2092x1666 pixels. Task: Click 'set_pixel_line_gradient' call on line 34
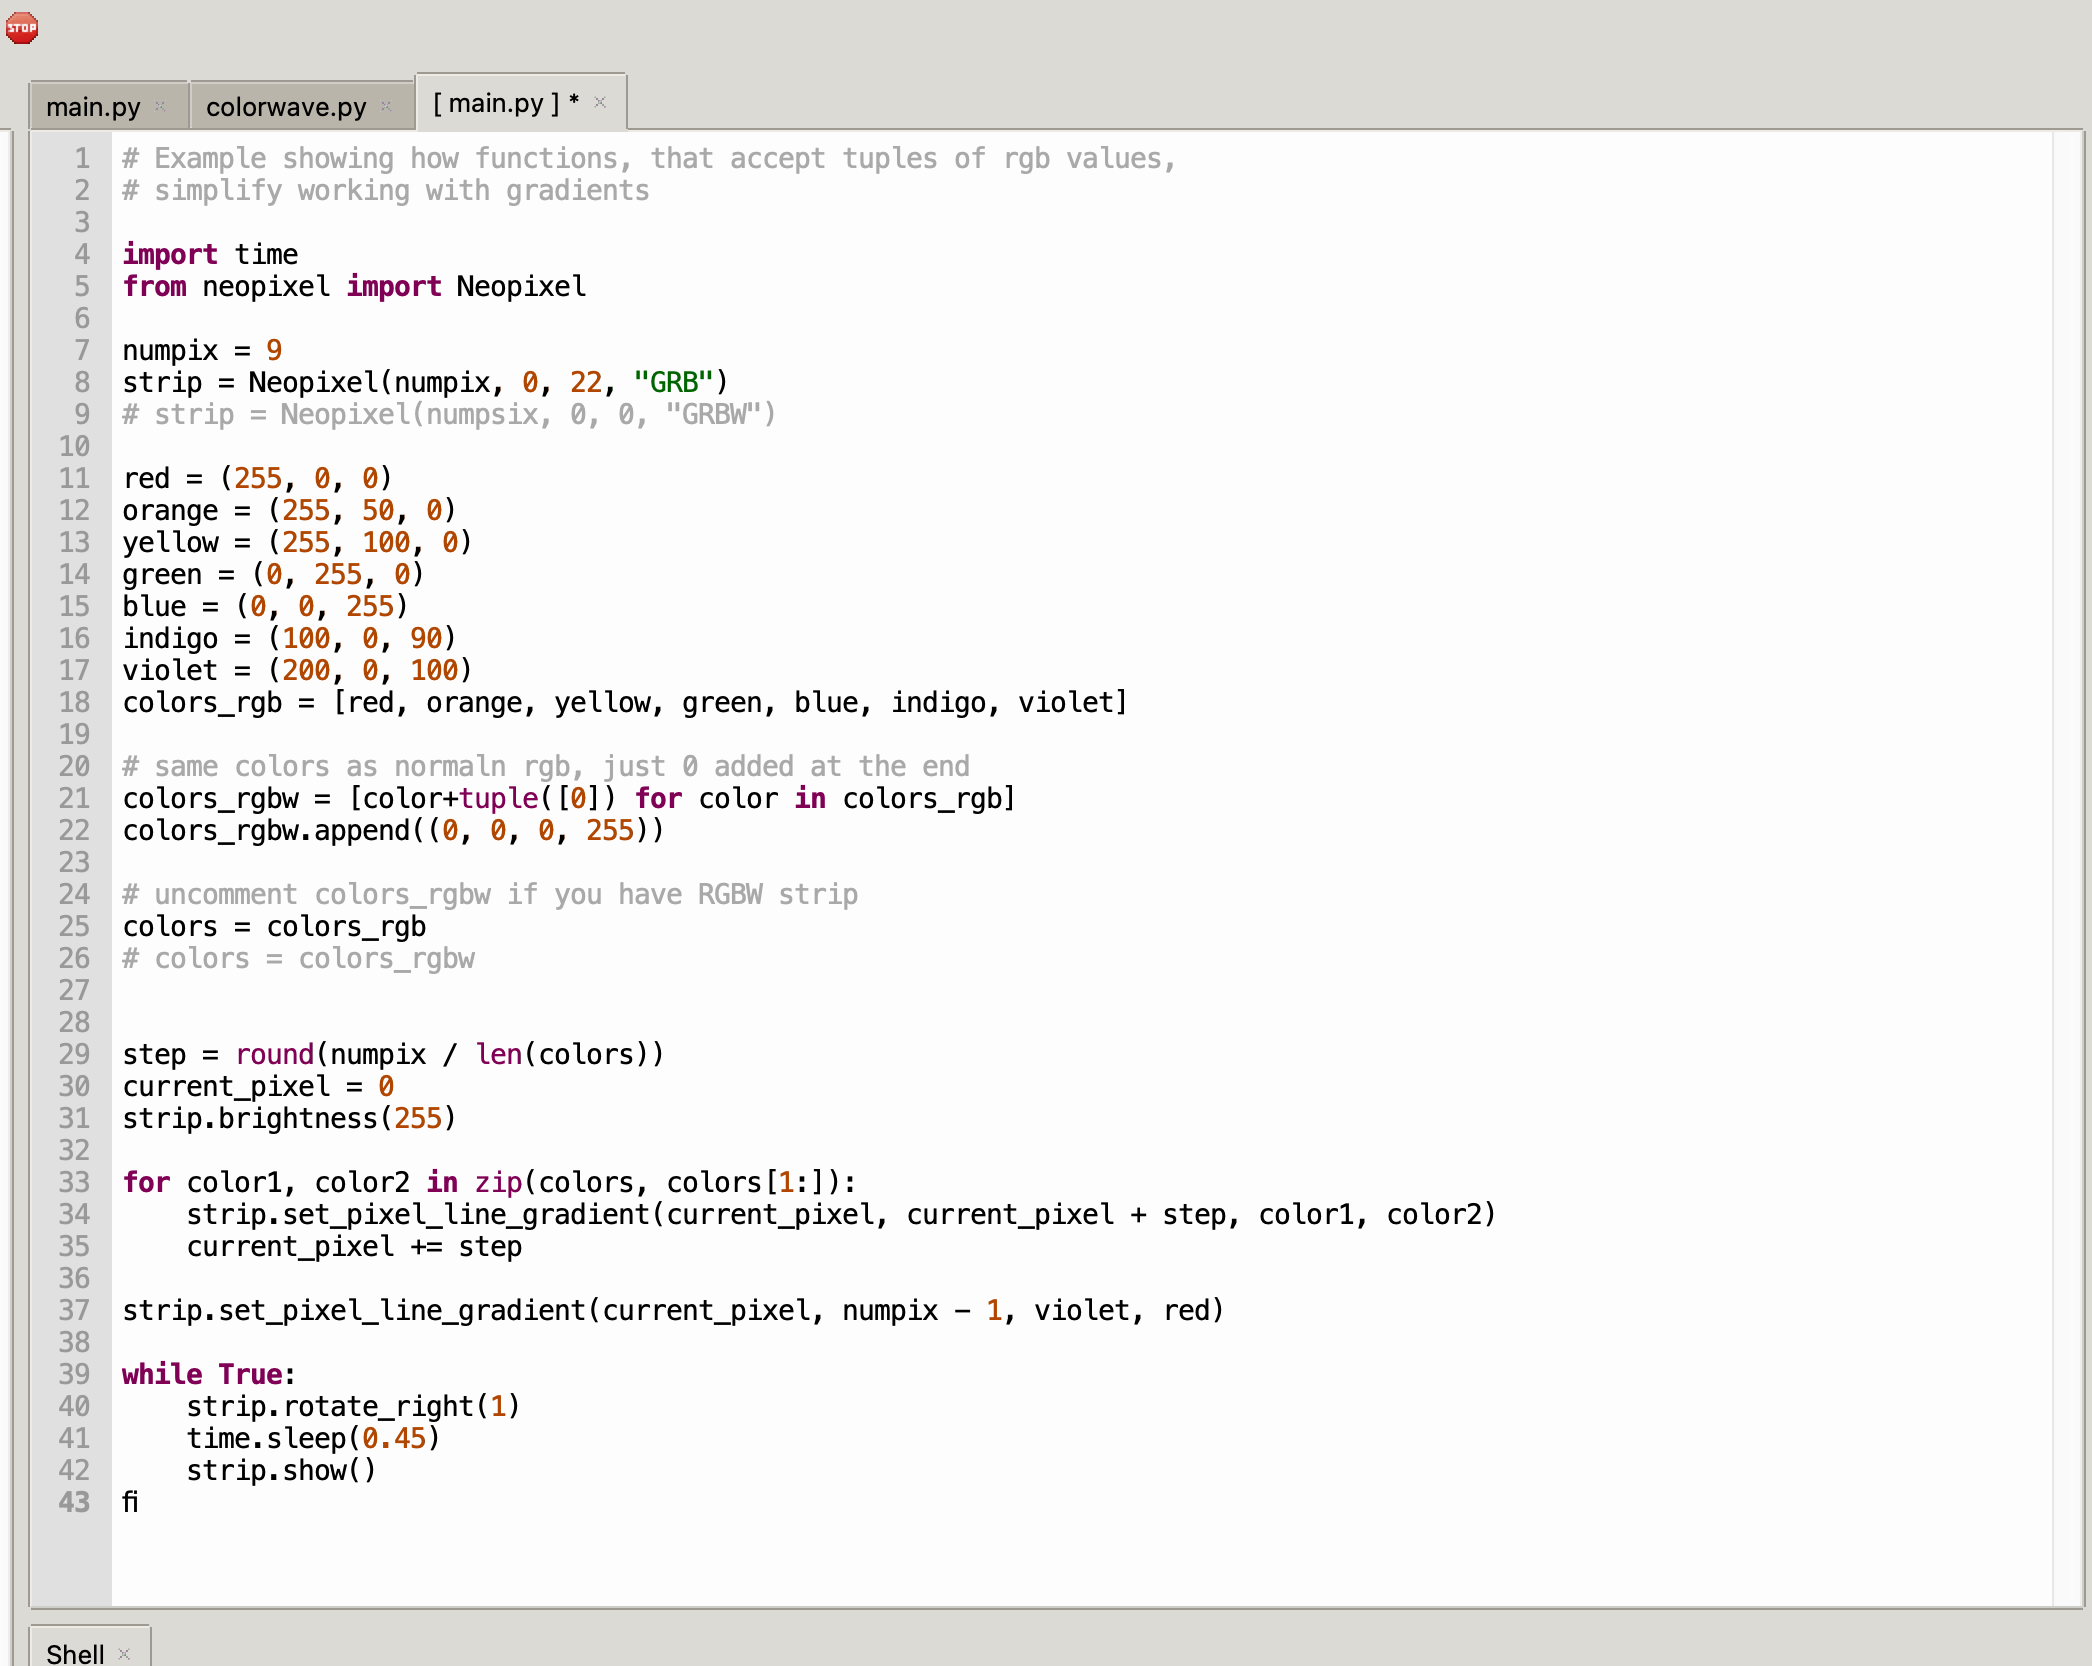pos(841,1214)
